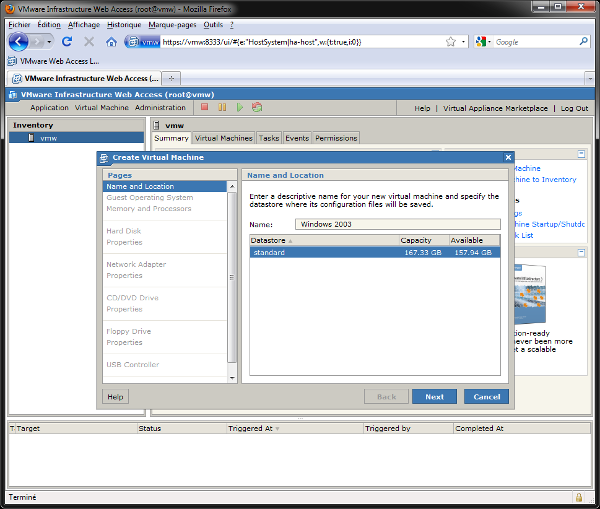The height and width of the screenshot is (509, 600).
Task: Open the navigation history dropdown arrow
Action: pyautogui.click(x=49, y=42)
